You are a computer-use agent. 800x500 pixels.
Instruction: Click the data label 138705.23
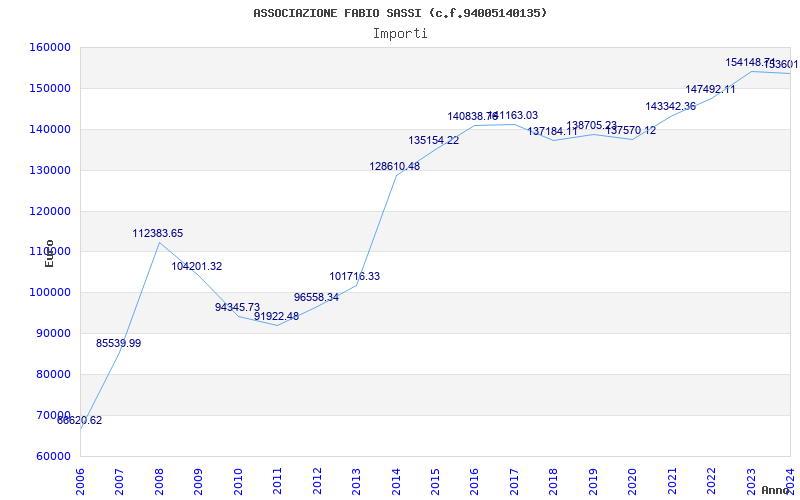tap(592, 125)
